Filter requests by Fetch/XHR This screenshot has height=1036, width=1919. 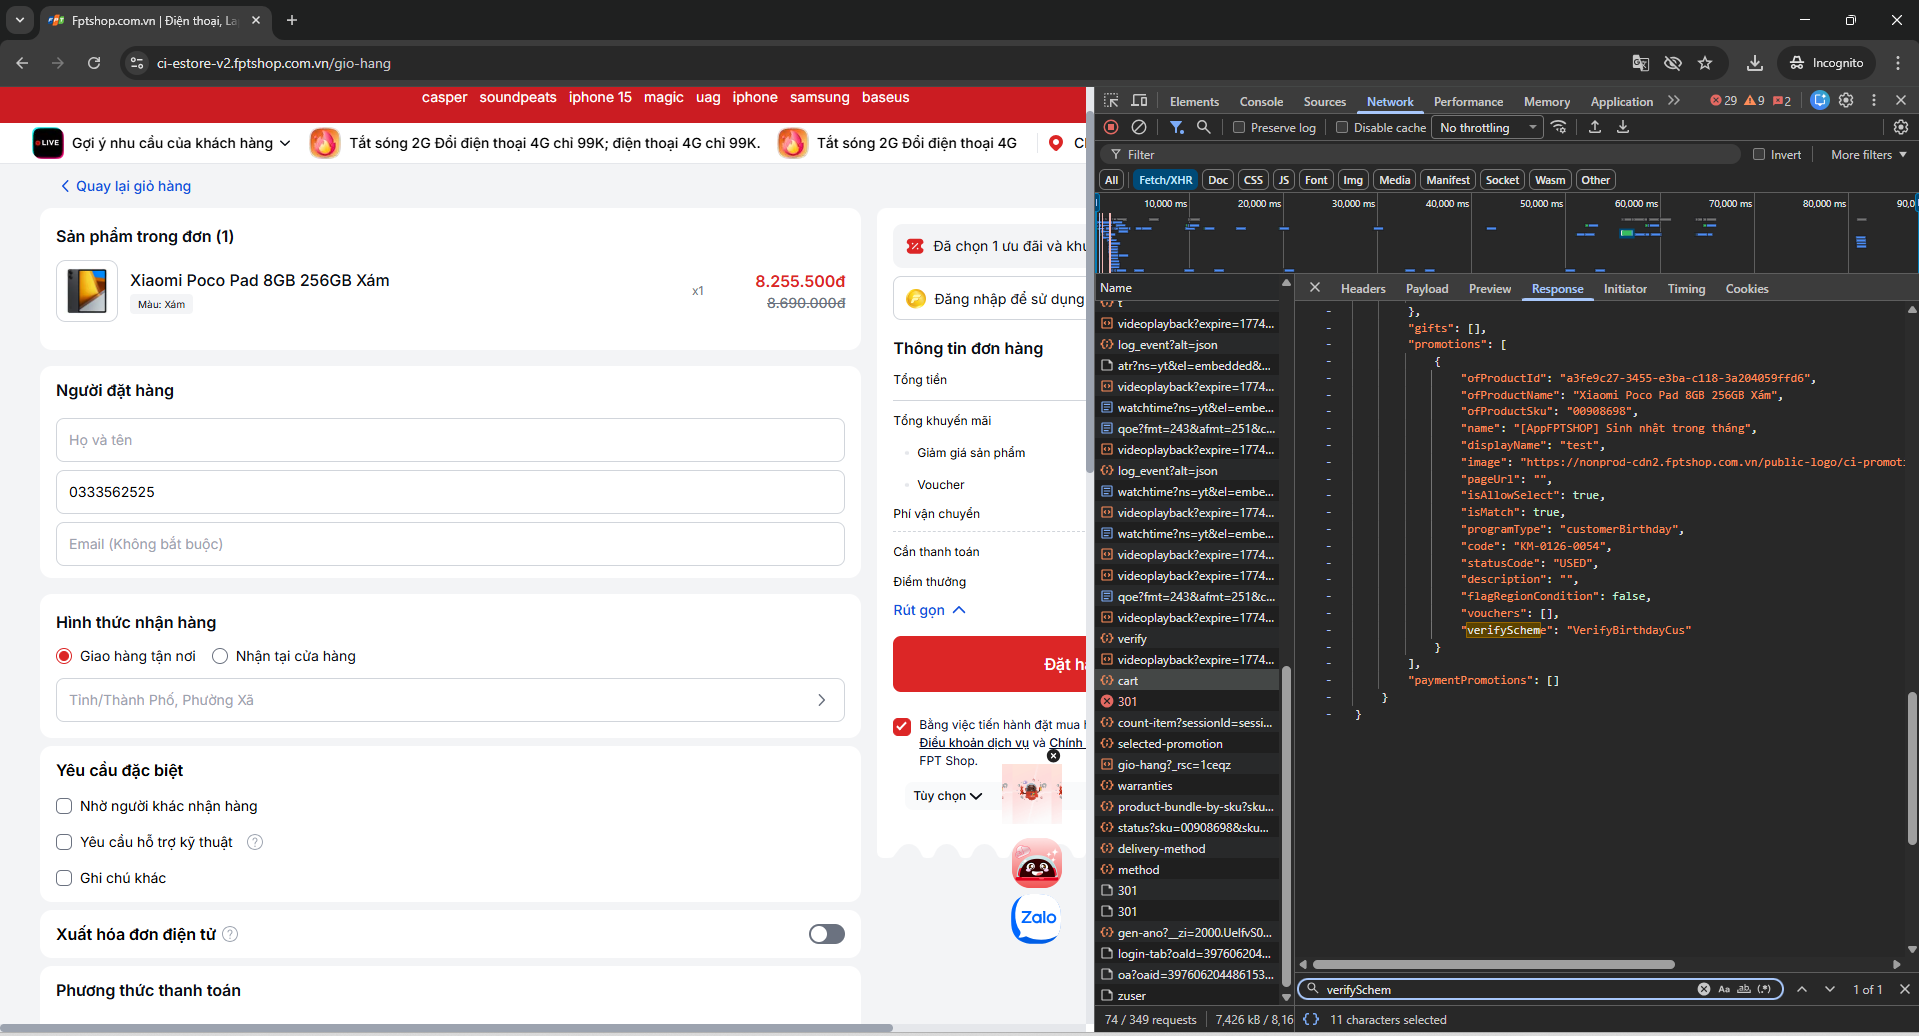click(1165, 180)
